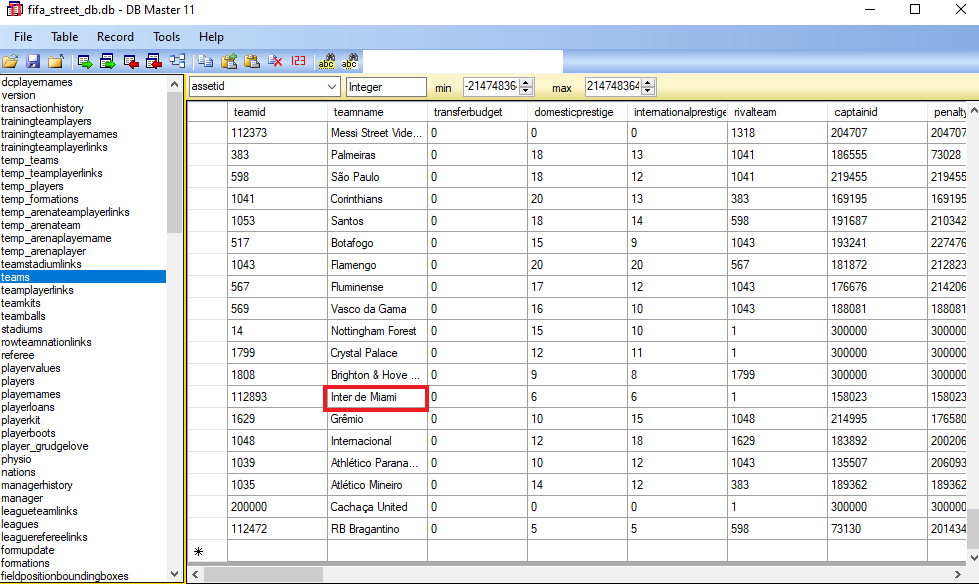Image resolution: width=979 pixels, height=584 pixels.
Task: Select the referee table
Action: (x=18, y=355)
